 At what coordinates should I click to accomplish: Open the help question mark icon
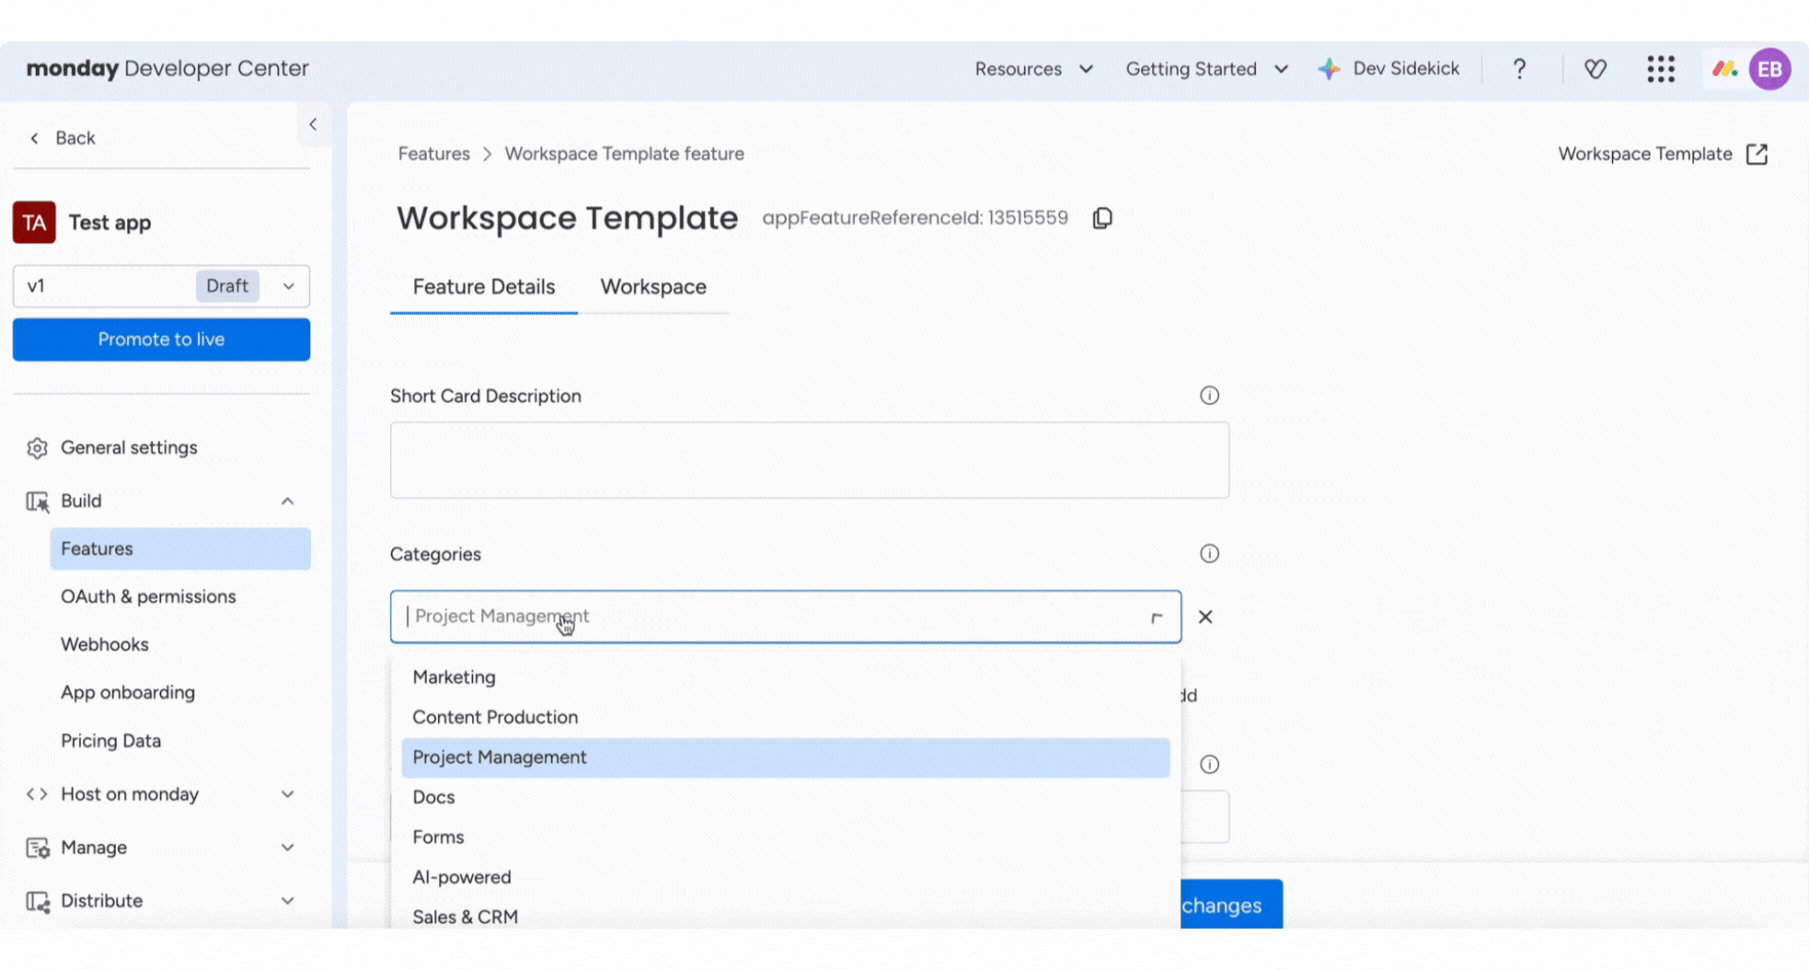point(1519,69)
